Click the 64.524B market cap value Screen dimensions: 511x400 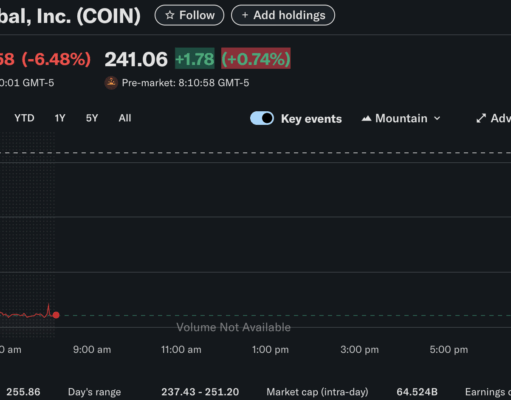pyautogui.click(x=417, y=392)
